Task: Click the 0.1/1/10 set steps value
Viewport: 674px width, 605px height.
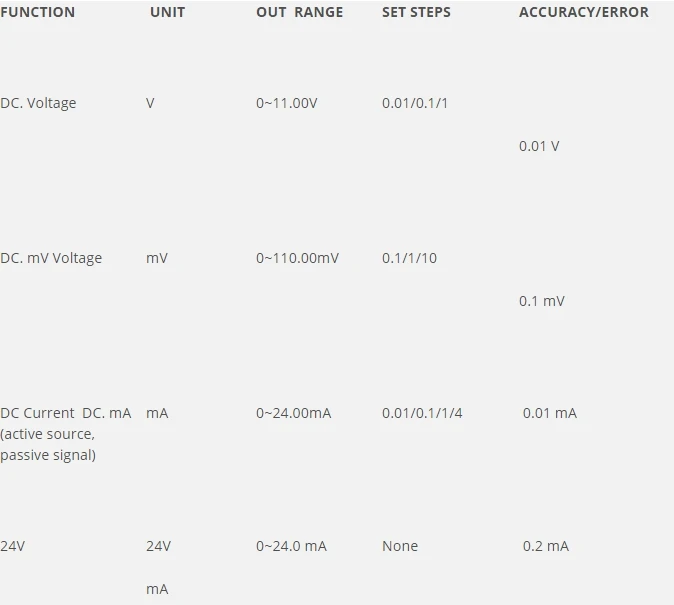Action: tap(409, 258)
